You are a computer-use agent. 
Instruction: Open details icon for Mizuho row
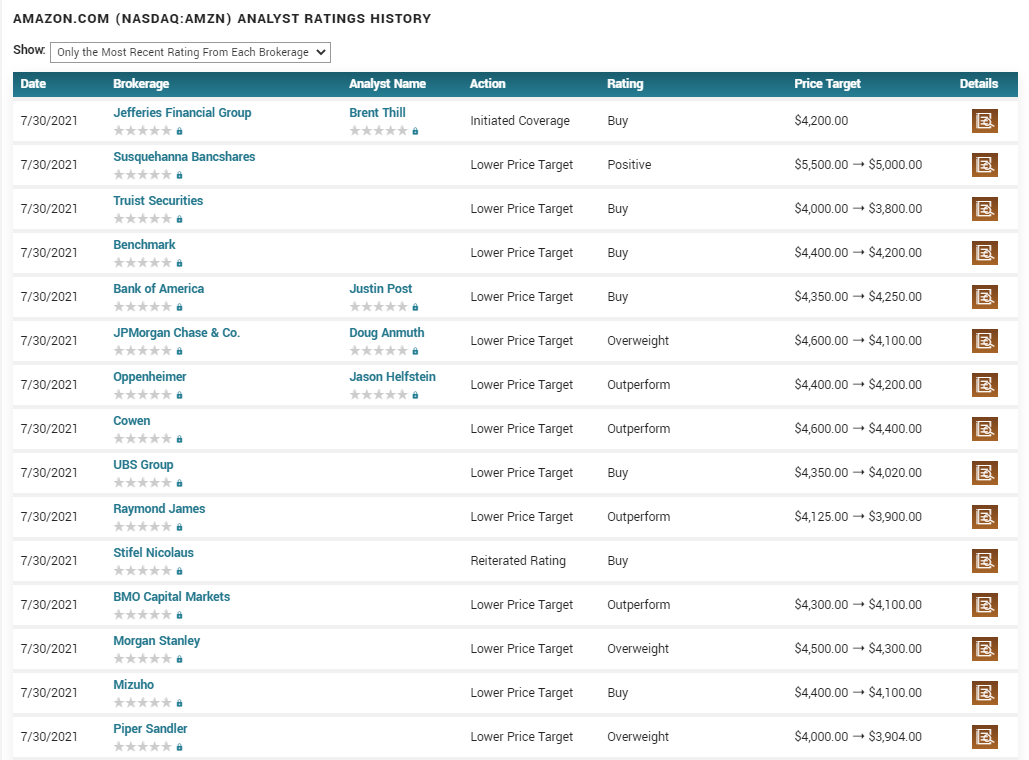point(984,692)
